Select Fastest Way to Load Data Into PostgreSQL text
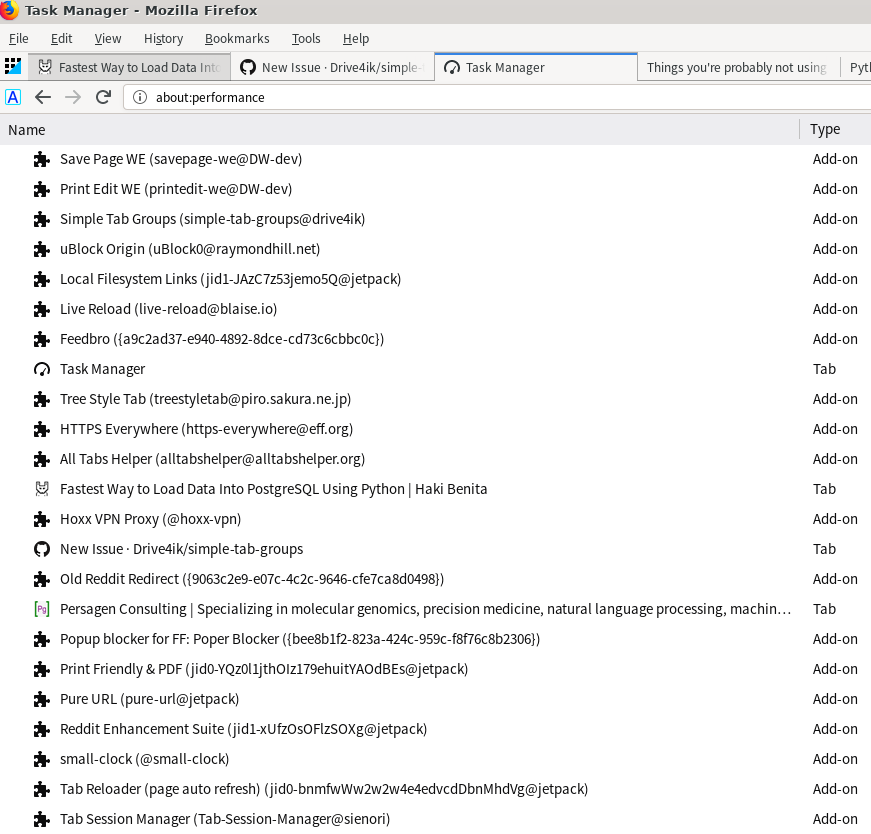Viewport: 871px width, 834px height. [273, 490]
